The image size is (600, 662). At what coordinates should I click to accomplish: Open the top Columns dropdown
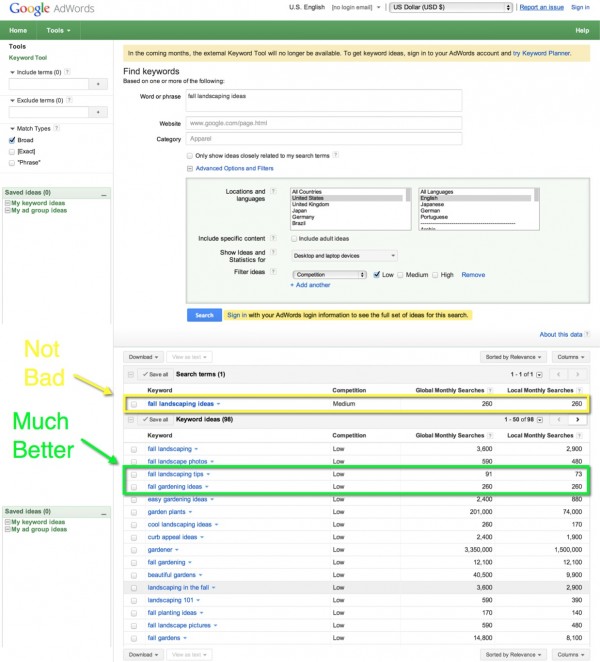[x=571, y=357]
